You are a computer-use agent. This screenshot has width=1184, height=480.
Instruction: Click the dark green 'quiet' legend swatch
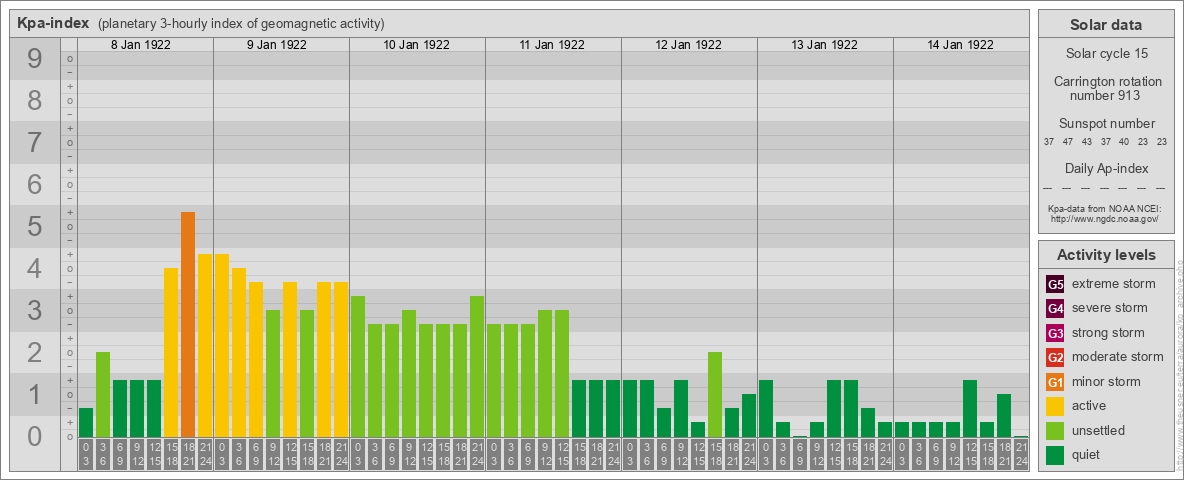point(1055,455)
